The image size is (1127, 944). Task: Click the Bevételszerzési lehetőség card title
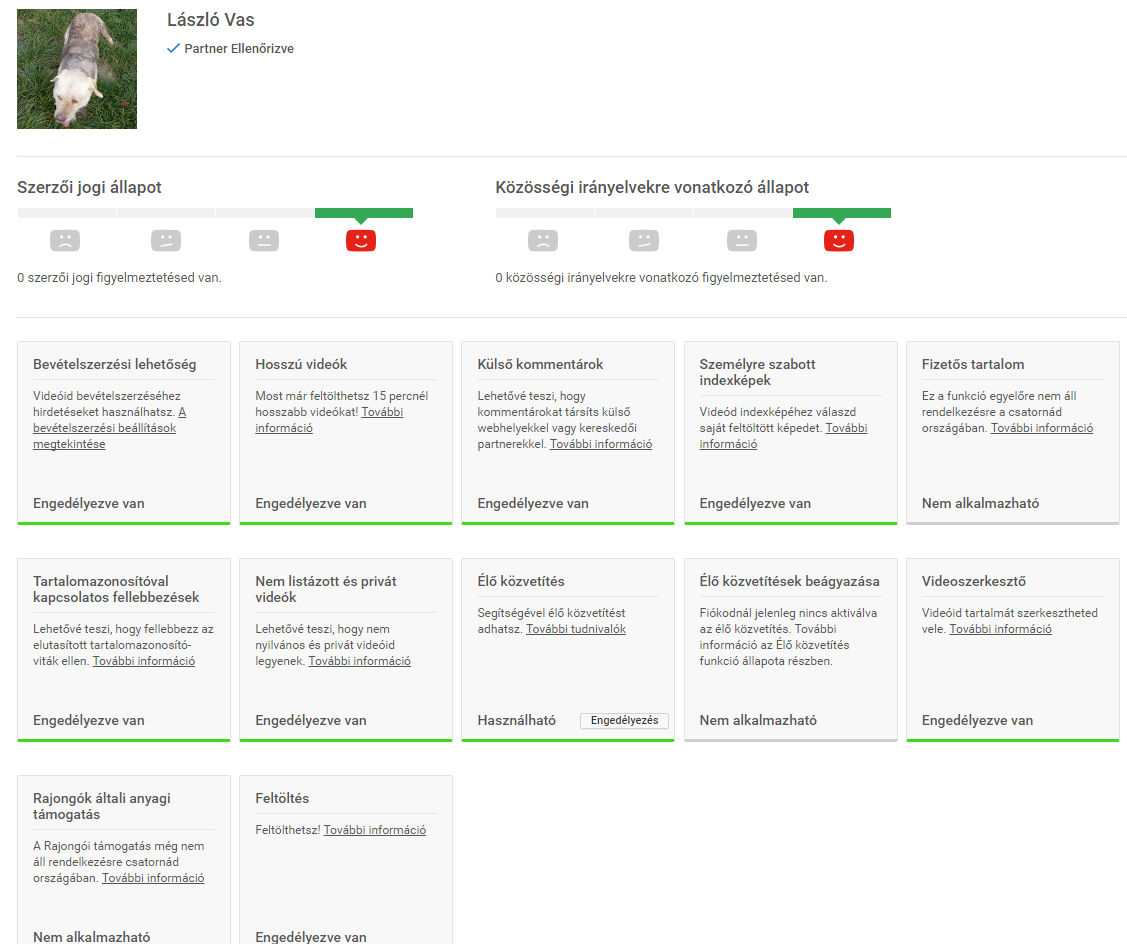pos(114,365)
